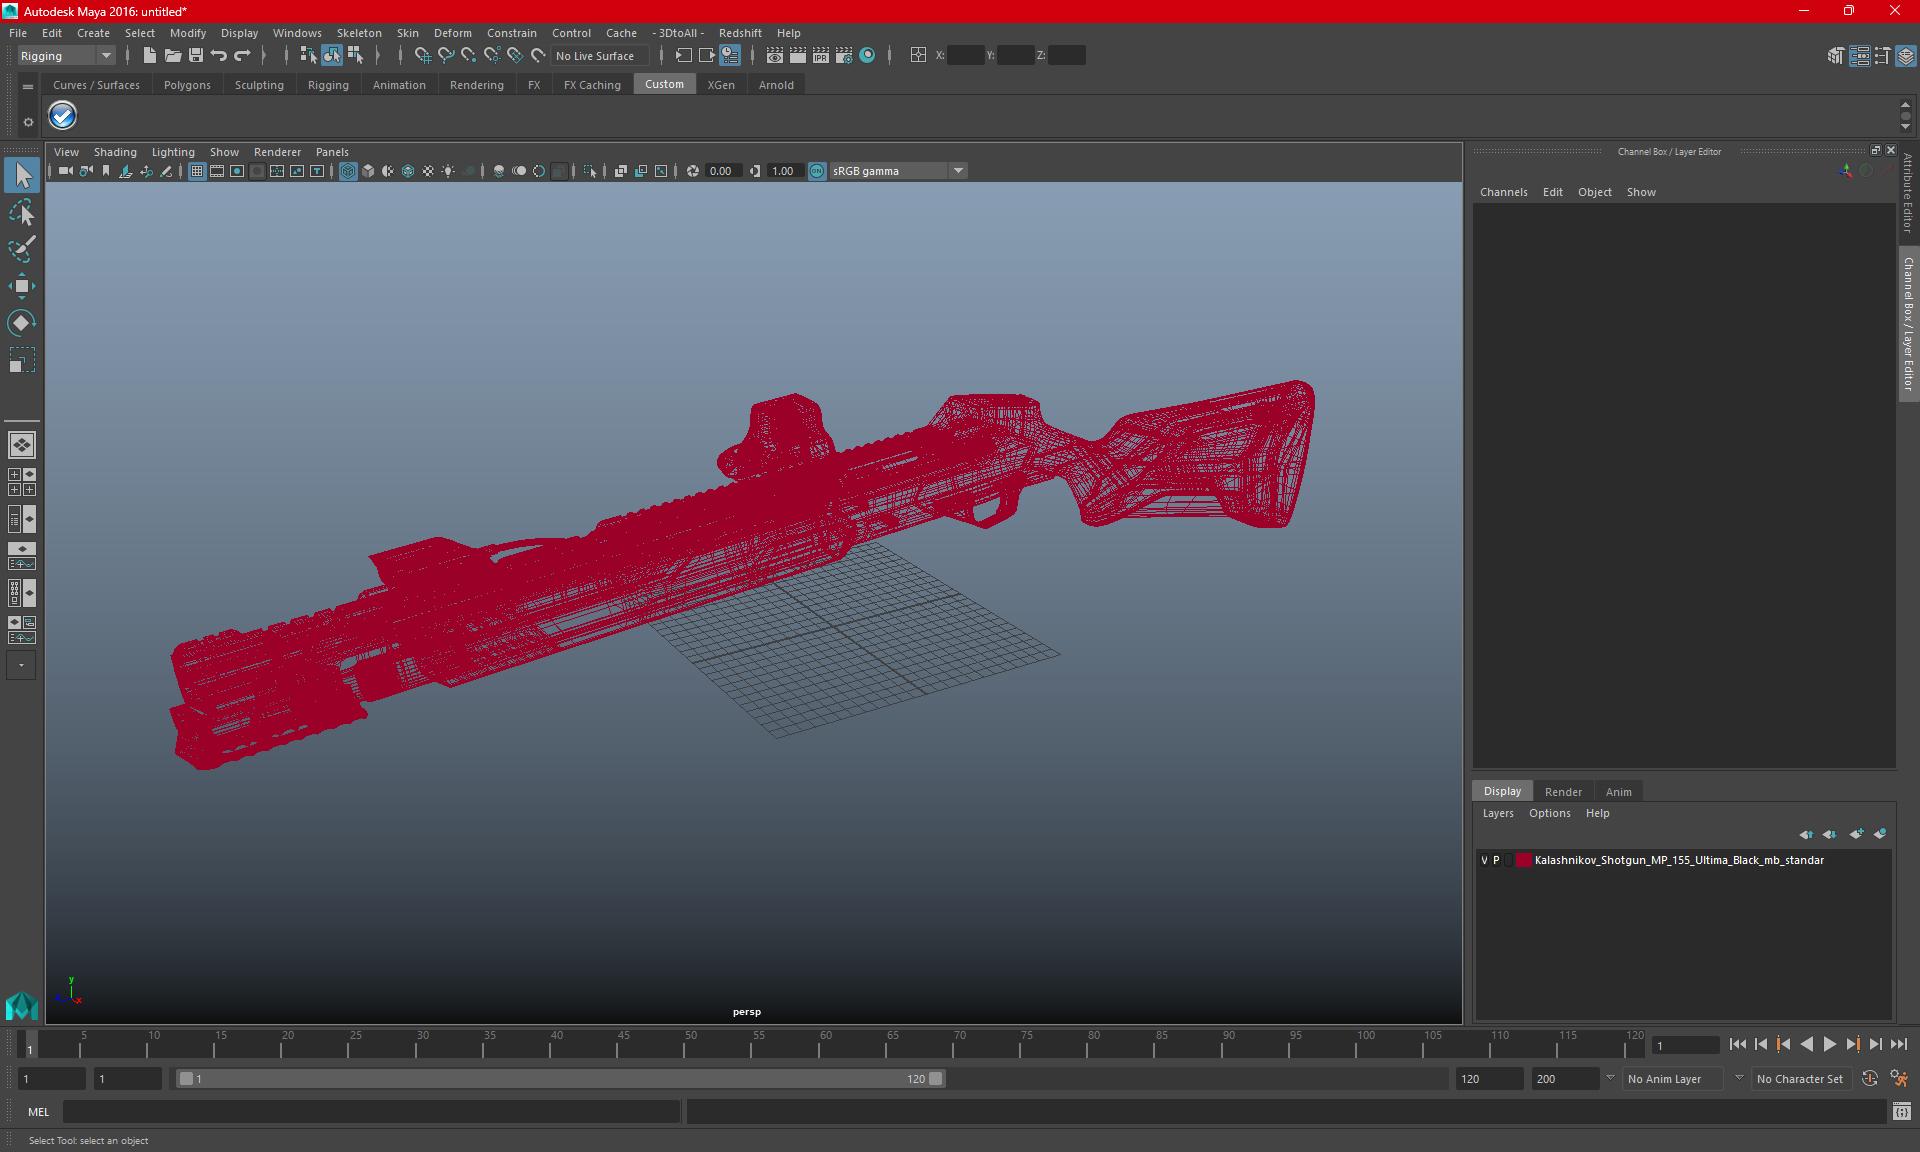Screen dimensions: 1920x1152
Task: Select the Rotate tool
Action: tap(21, 323)
